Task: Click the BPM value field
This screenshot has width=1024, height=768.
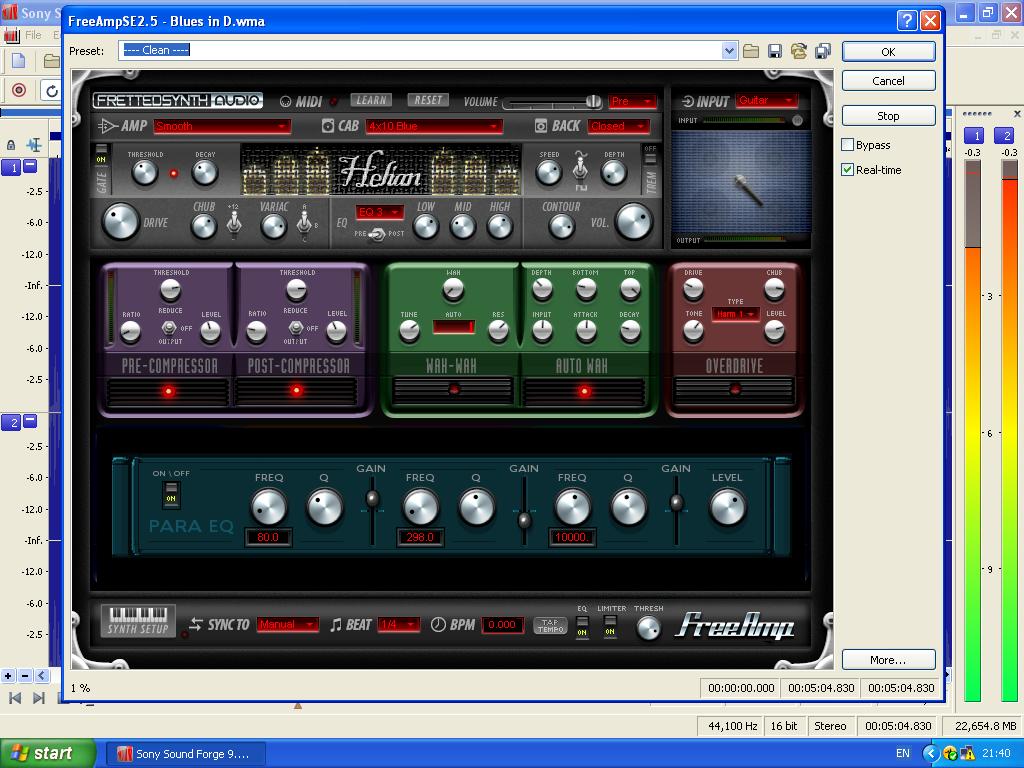Action: [502, 624]
